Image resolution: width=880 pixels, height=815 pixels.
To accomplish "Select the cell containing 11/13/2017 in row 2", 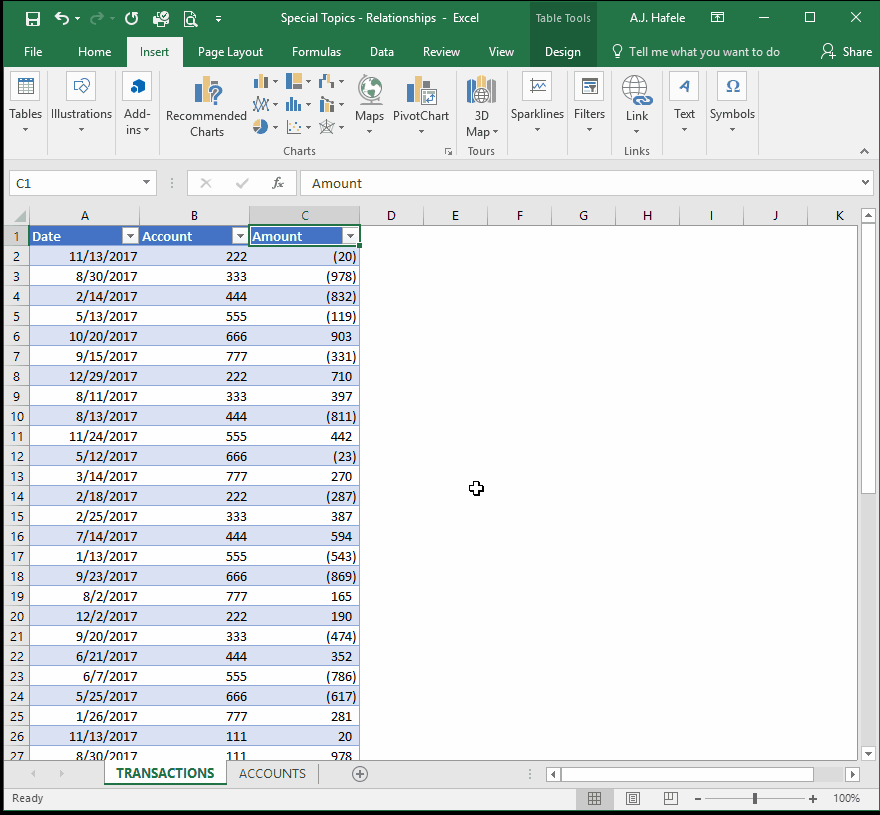I will 84,257.
